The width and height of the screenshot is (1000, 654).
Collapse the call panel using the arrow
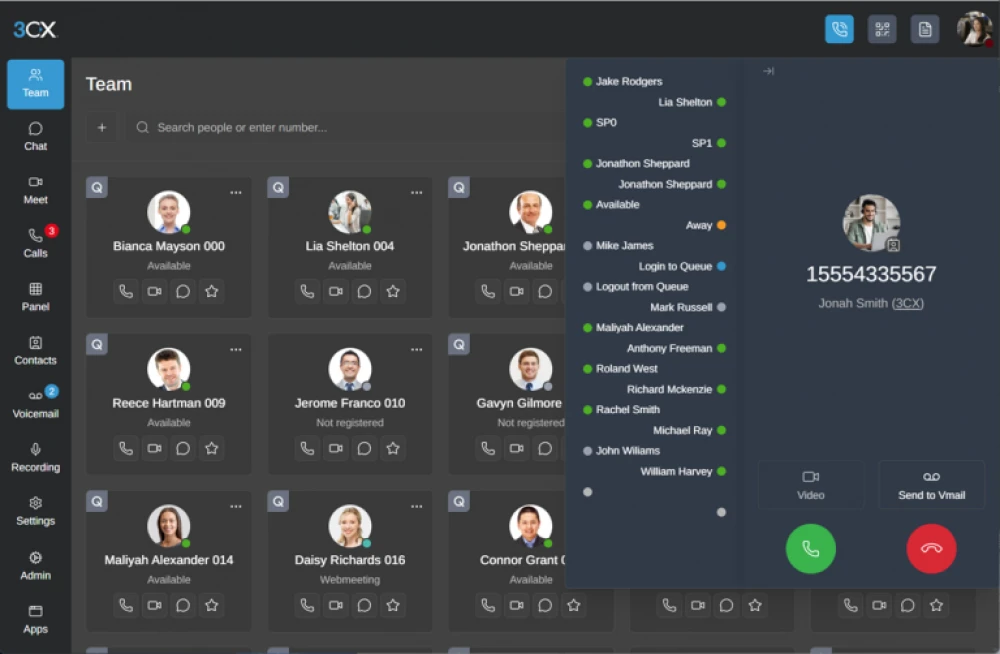[770, 71]
